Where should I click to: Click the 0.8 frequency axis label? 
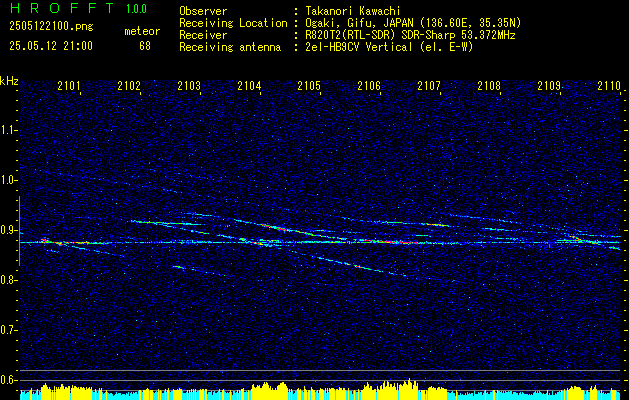point(8,280)
